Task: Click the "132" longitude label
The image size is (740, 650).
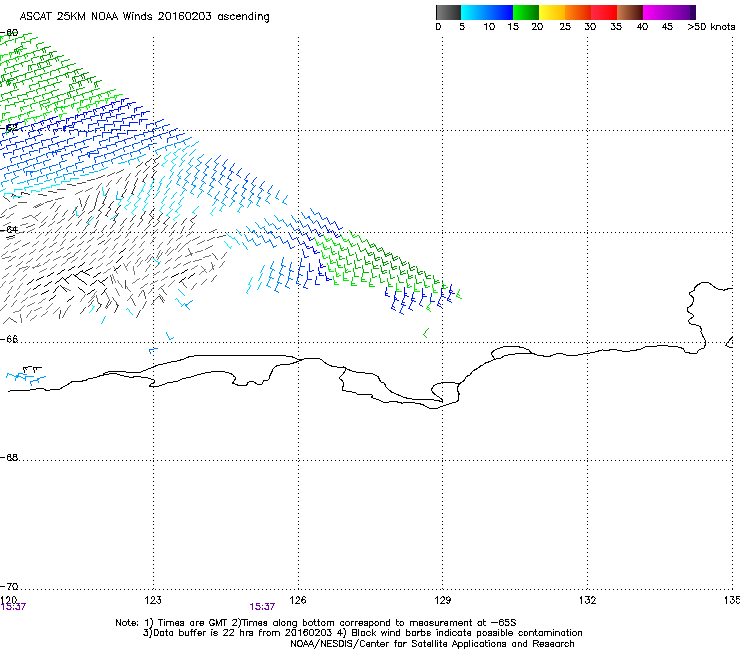Action: pyautogui.click(x=588, y=600)
